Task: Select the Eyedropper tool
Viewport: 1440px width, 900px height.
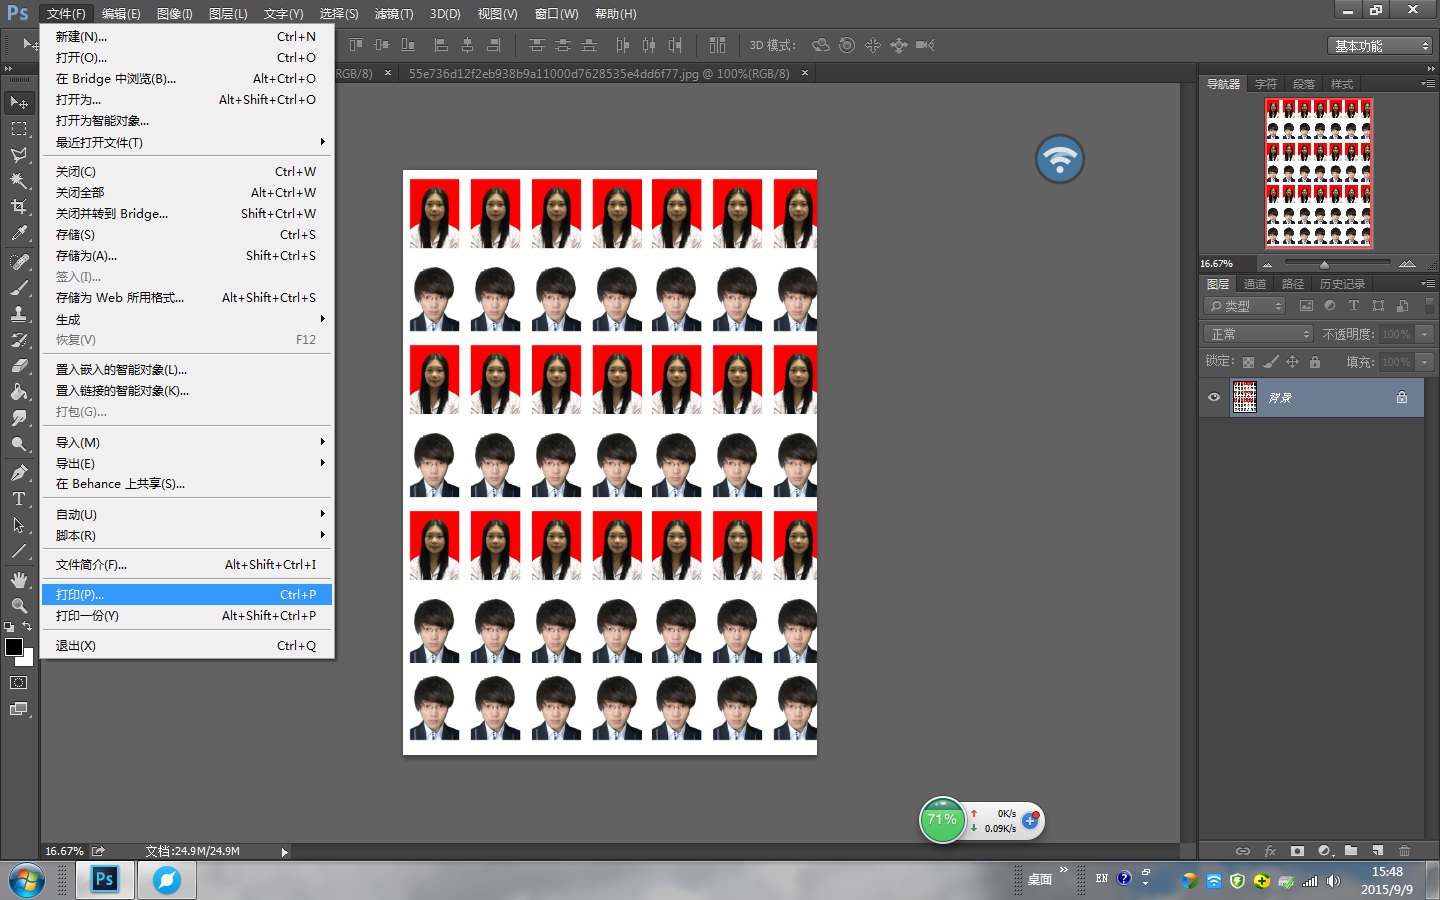Action: point(19,233)
